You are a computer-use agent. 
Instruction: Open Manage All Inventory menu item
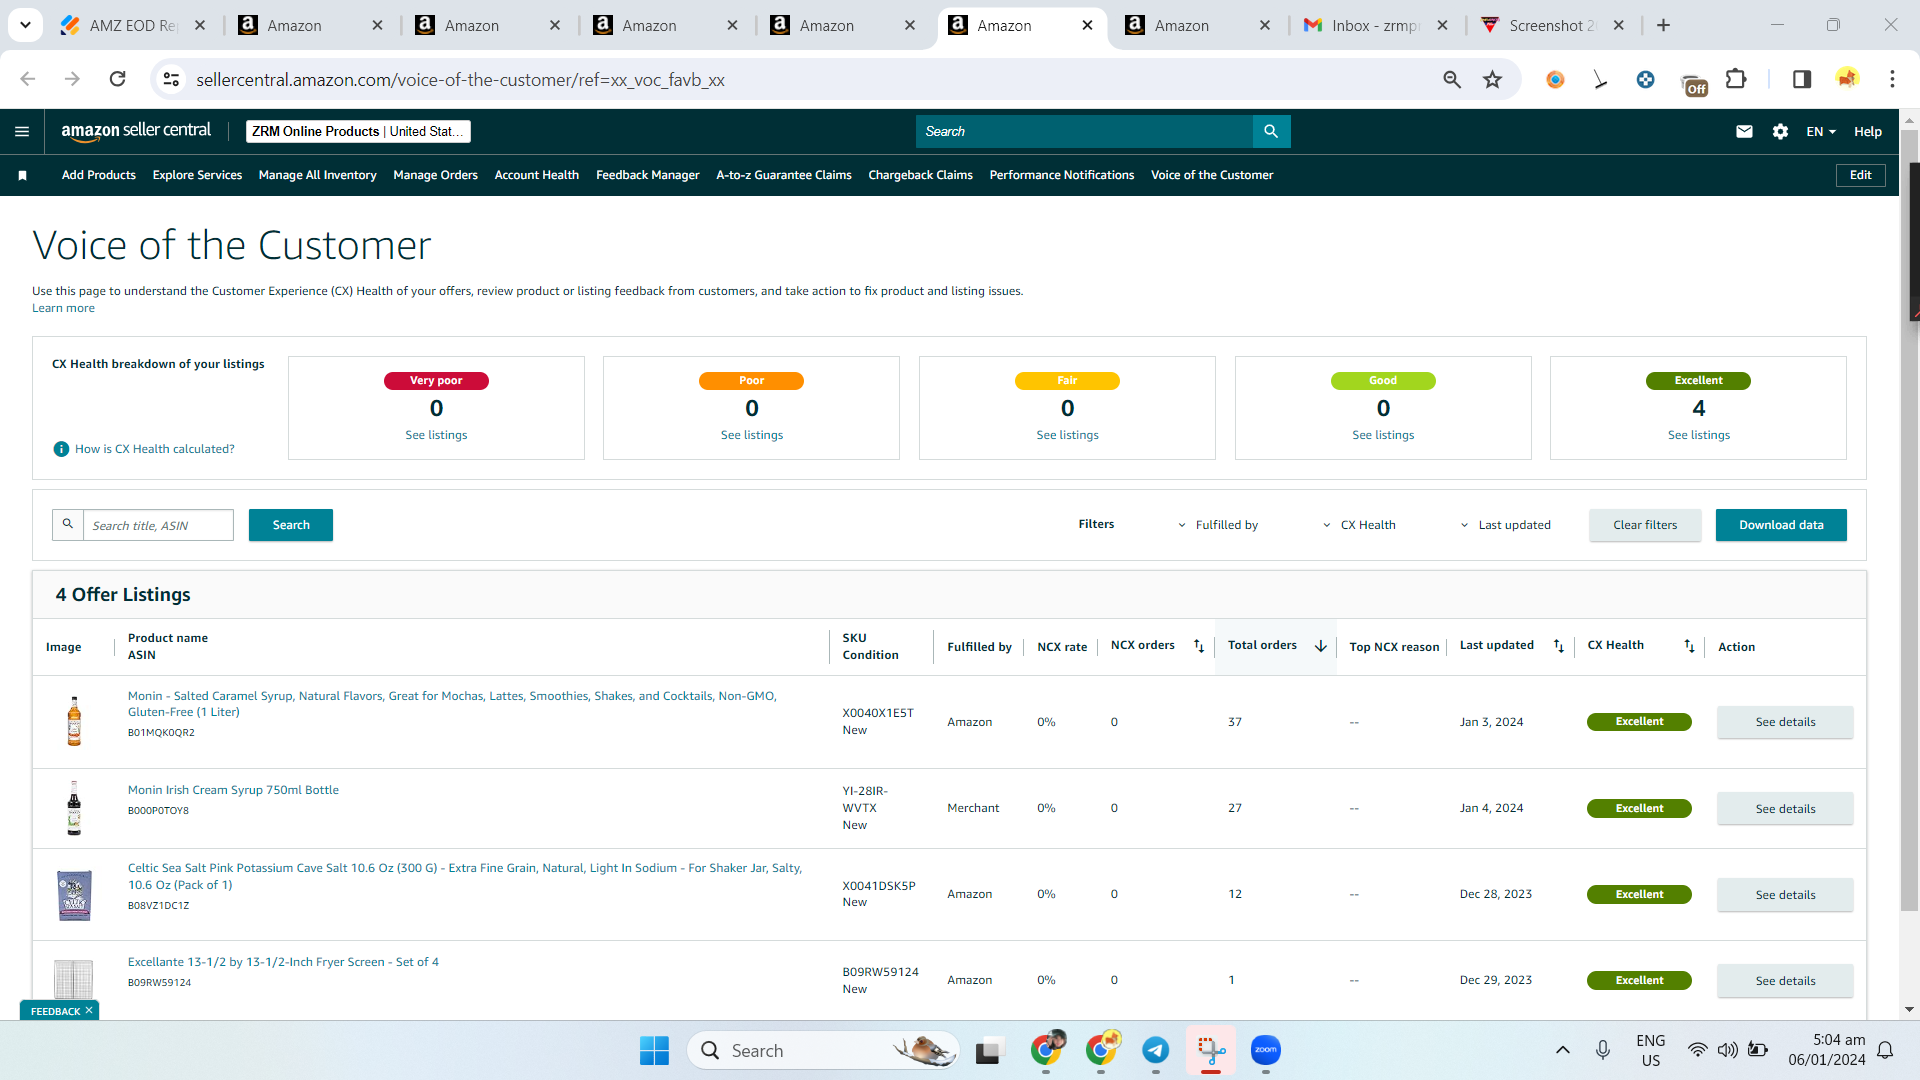tap(318, 175)
